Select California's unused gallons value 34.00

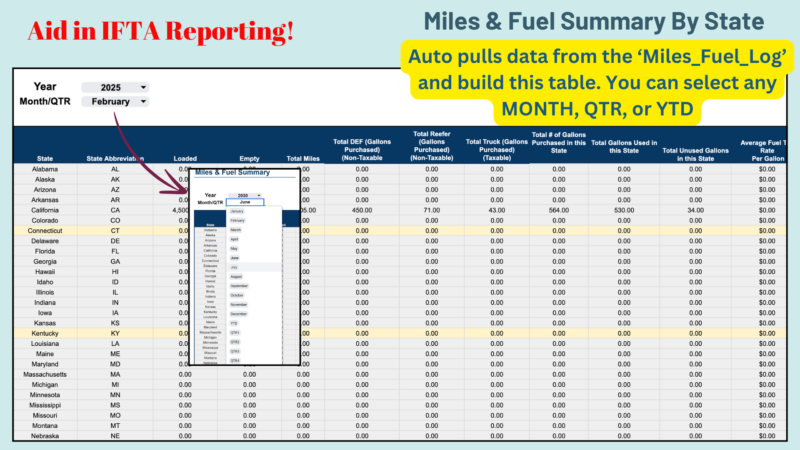695,210
